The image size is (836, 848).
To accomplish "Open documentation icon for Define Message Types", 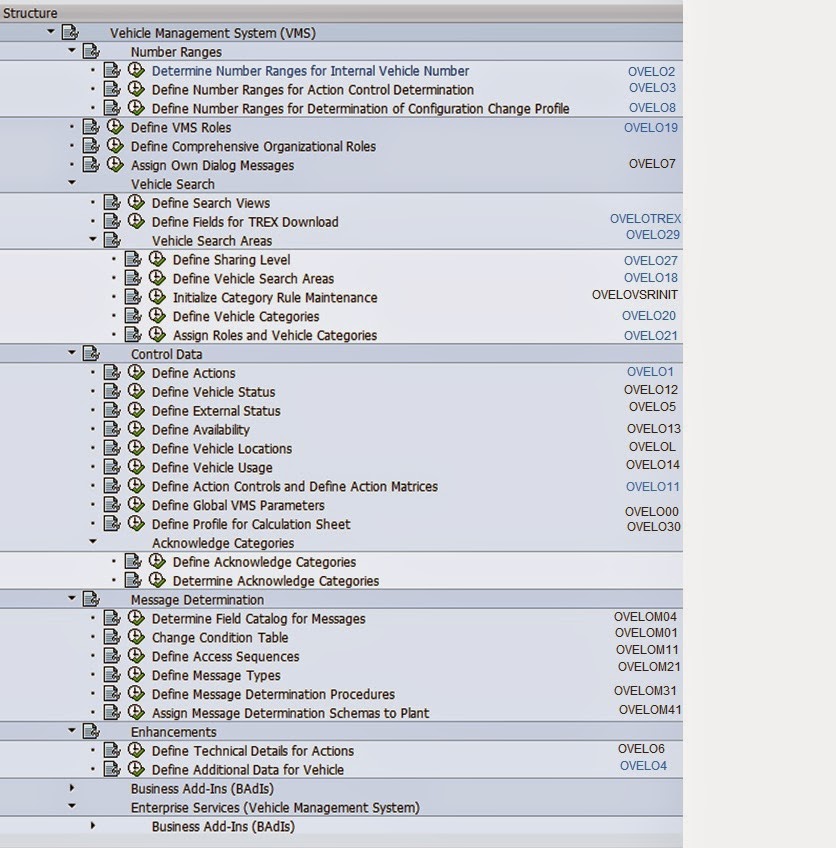I will (111, 675).
